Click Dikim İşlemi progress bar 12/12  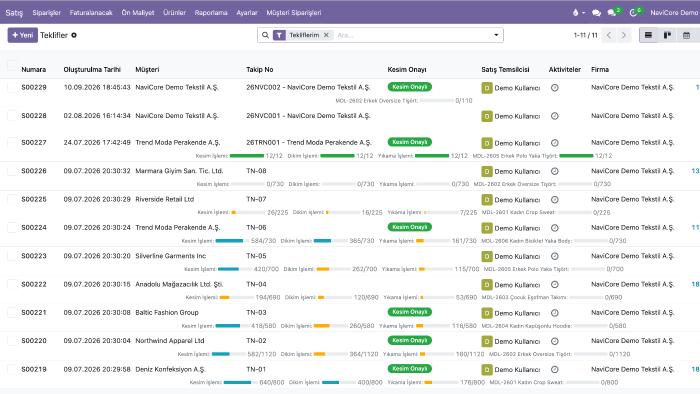tap(337, 156)
